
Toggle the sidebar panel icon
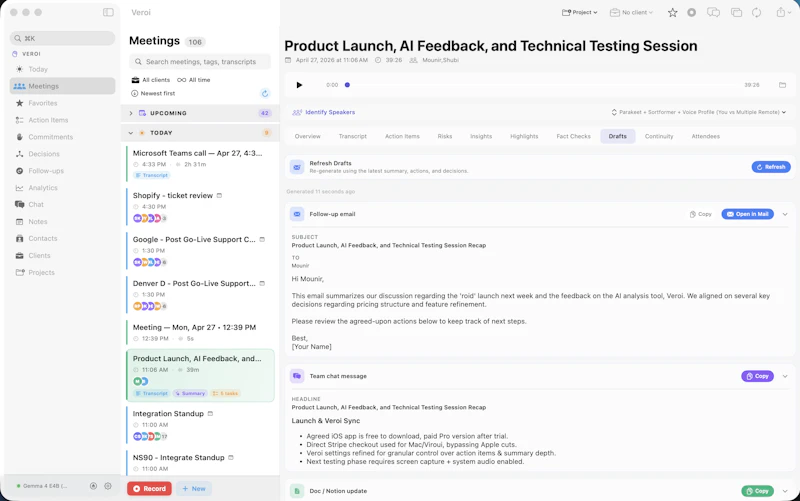[108, 12]
